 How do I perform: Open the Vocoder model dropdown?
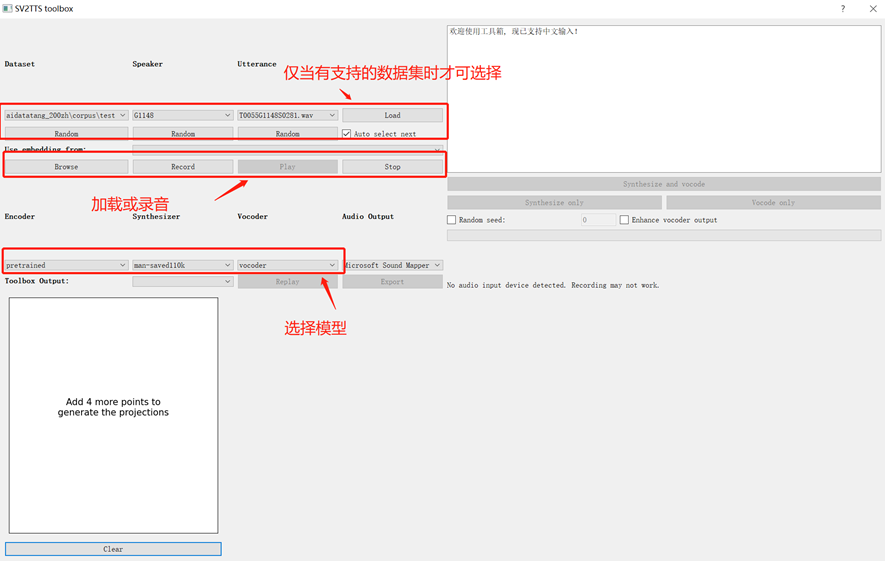288,265
